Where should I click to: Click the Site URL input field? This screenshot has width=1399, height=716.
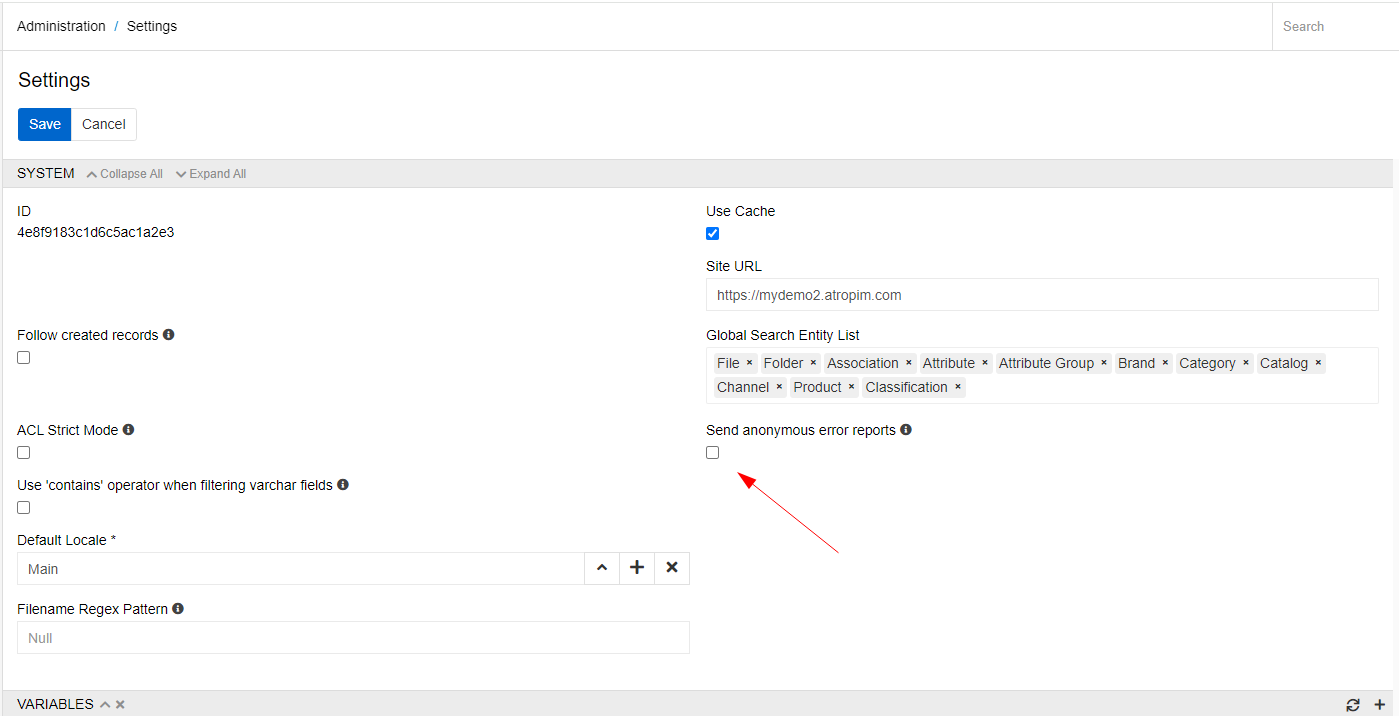click(x=1042, y=295)
